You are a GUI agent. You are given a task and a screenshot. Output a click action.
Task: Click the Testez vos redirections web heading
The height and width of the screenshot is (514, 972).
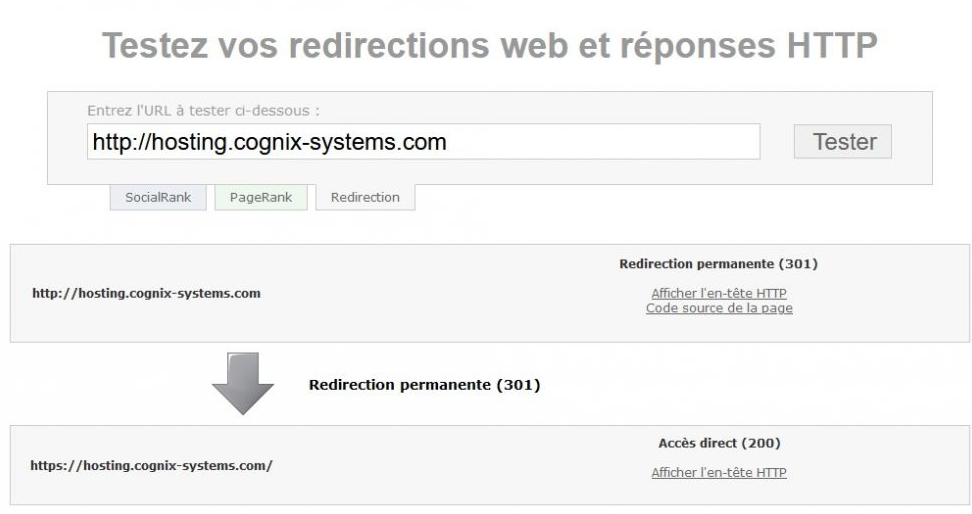(x=490, y=45)
